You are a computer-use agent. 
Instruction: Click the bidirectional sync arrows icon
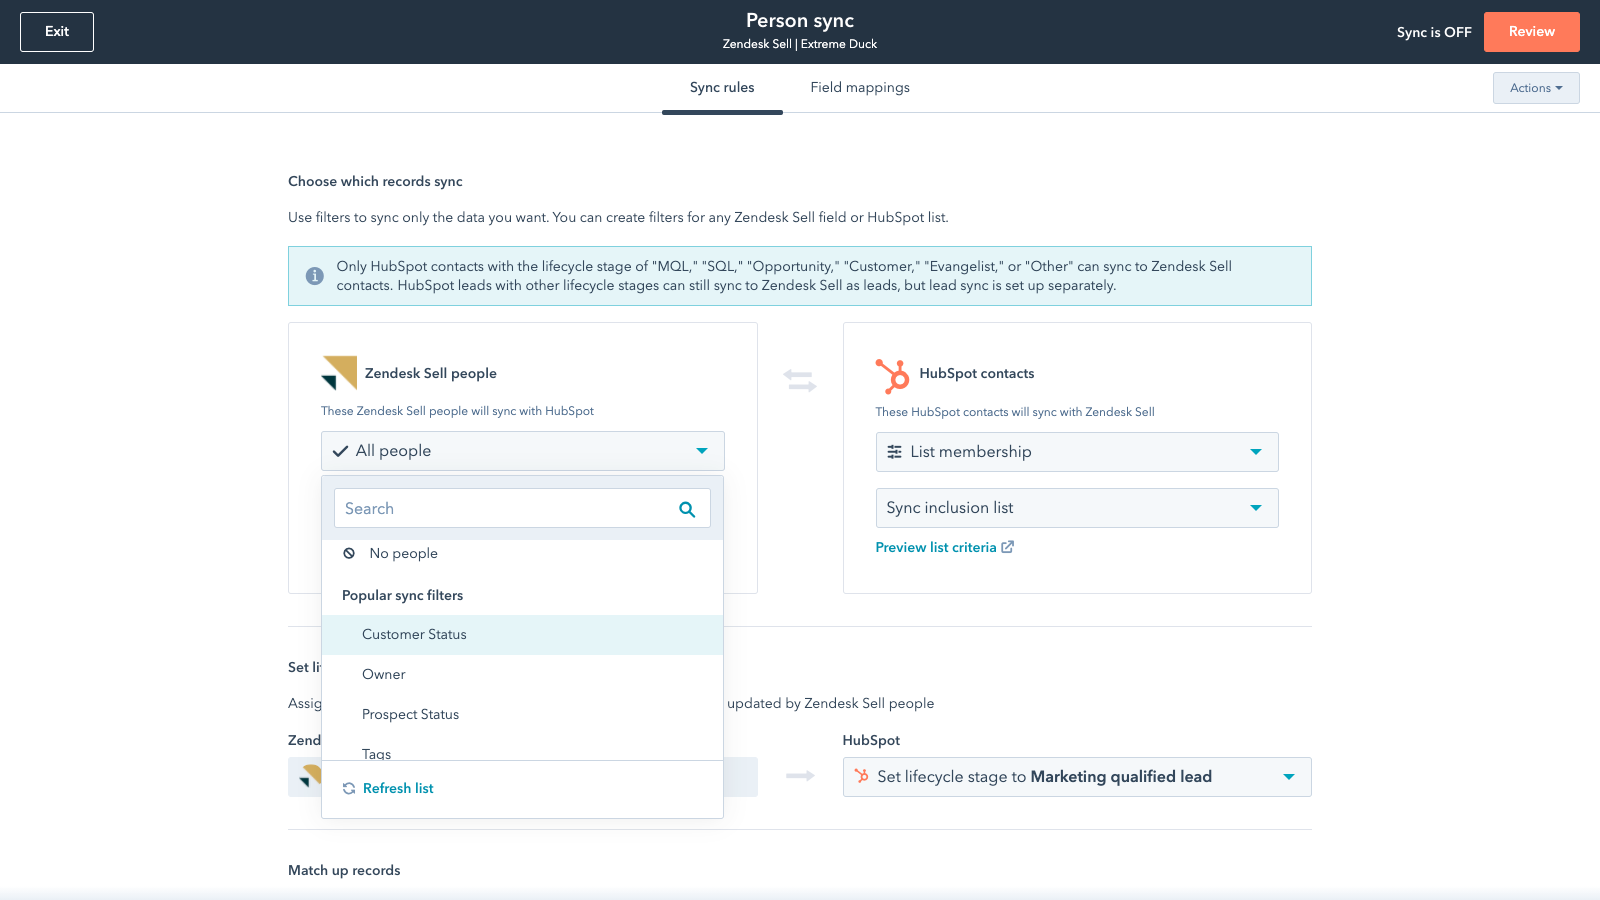[800, 381]
